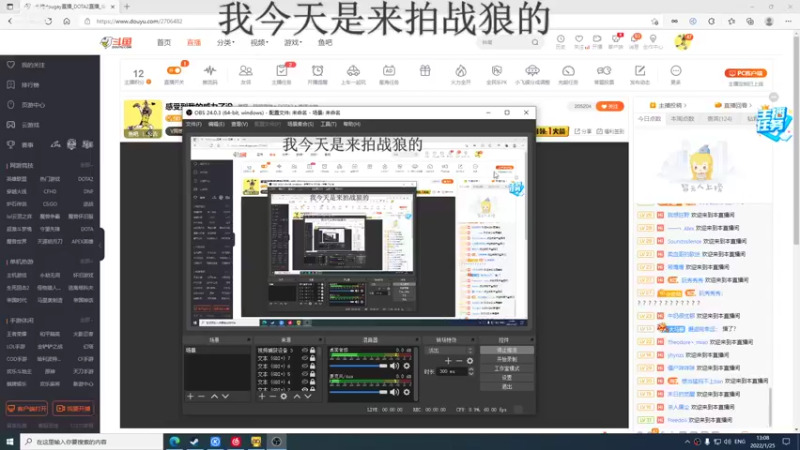Open the 更多 ellipsis icon in Douyu toolbar

click(x=676, y=71)
